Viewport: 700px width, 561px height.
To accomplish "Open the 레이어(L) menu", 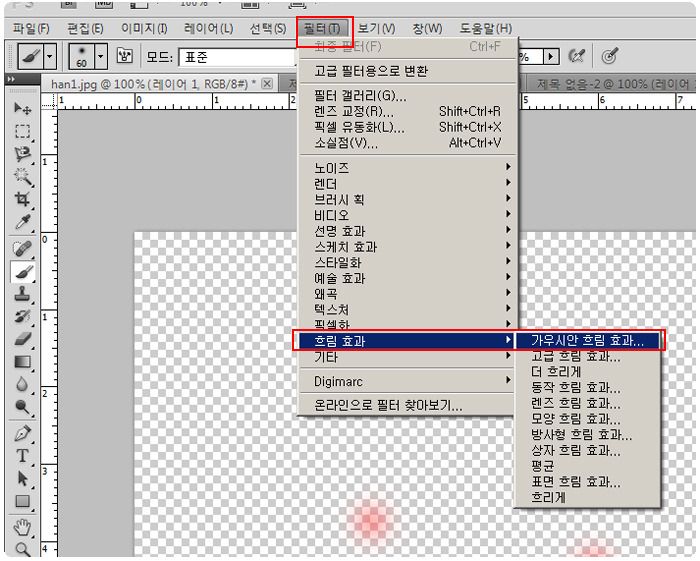I will click(208, 29).
